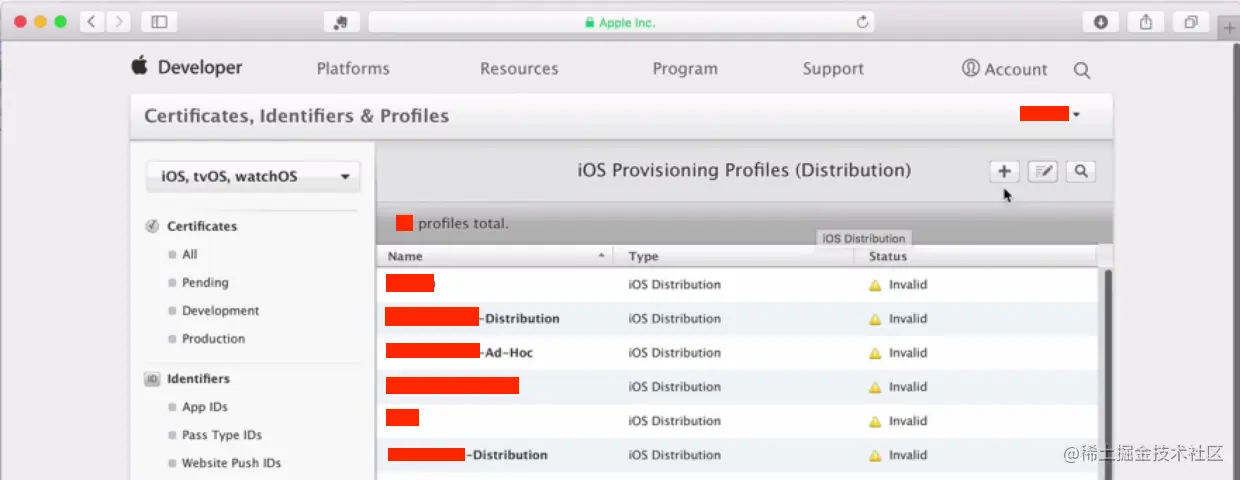1240x480 pixels.
Task: Show All certificates
Action: pyautogui.click(x=189, y=255)
